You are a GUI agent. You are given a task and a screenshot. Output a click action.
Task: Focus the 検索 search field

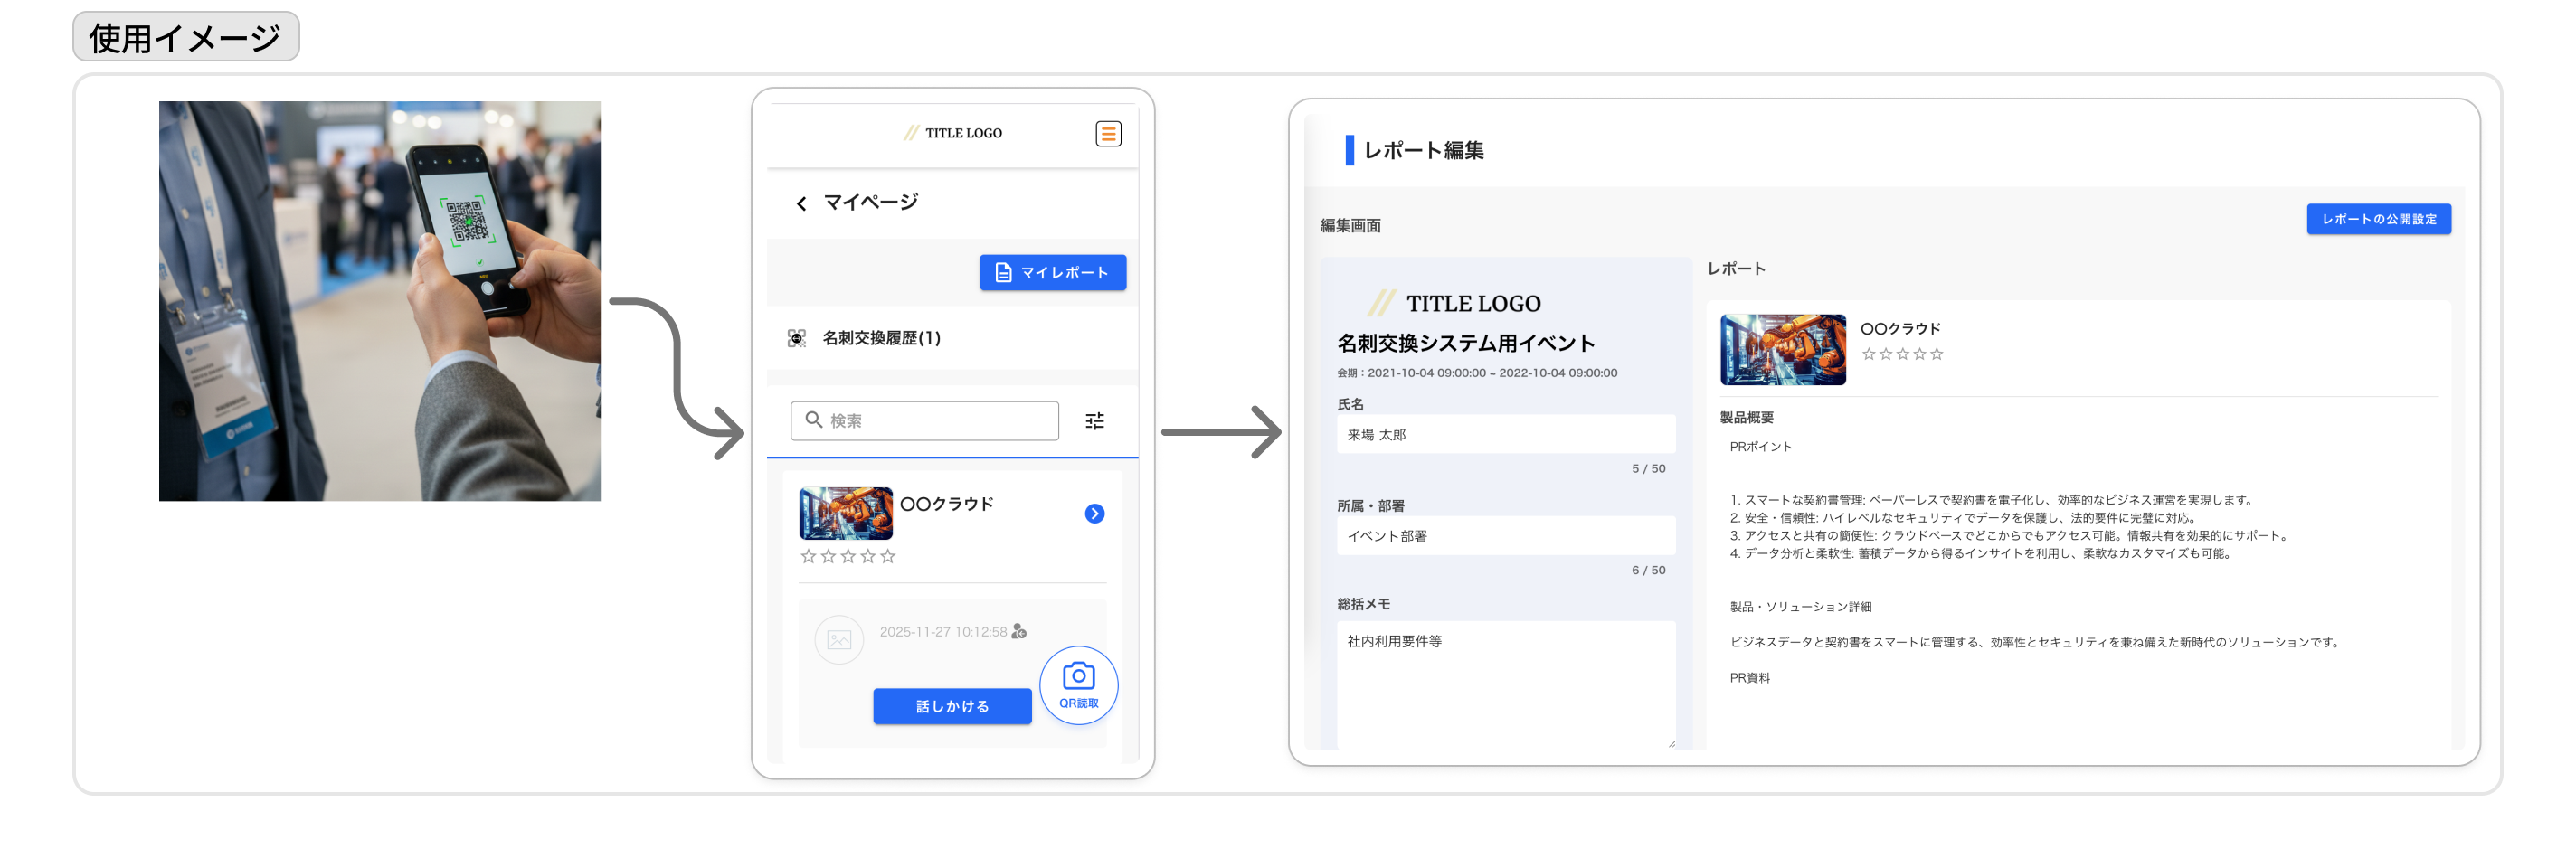pyautogui.click(x=924, y=421)
